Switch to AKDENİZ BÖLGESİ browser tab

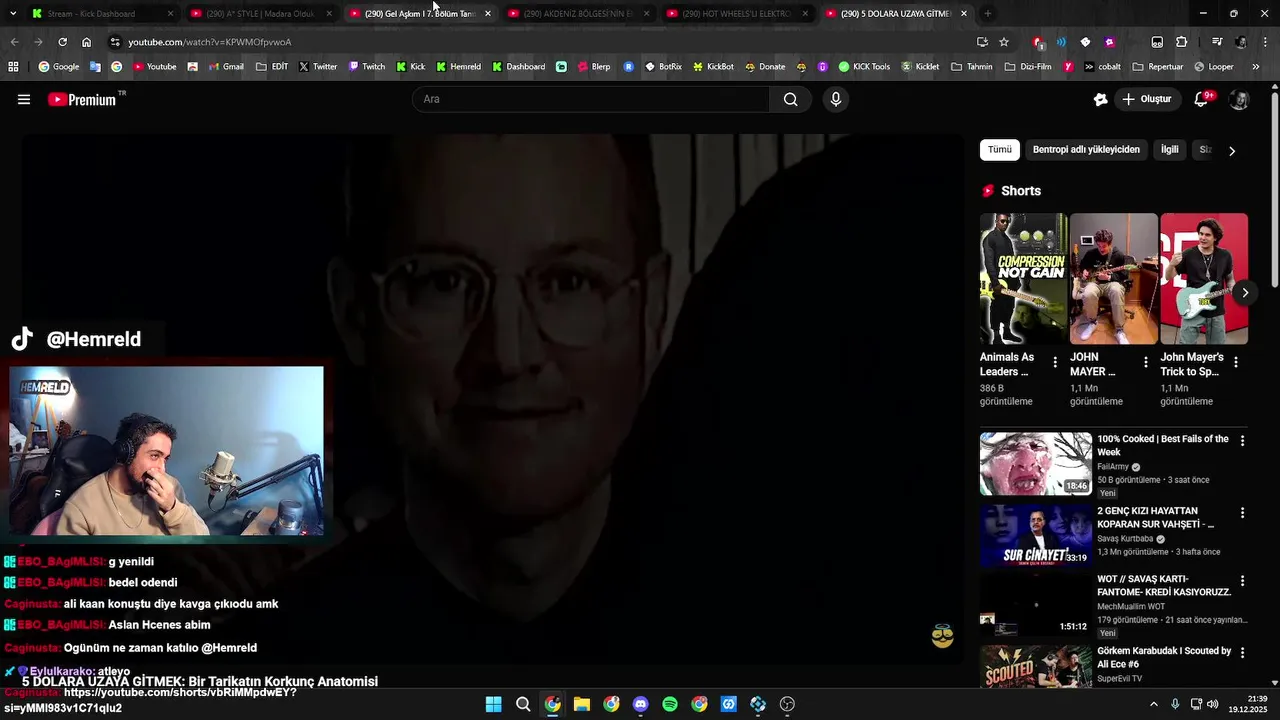[578, 14]
